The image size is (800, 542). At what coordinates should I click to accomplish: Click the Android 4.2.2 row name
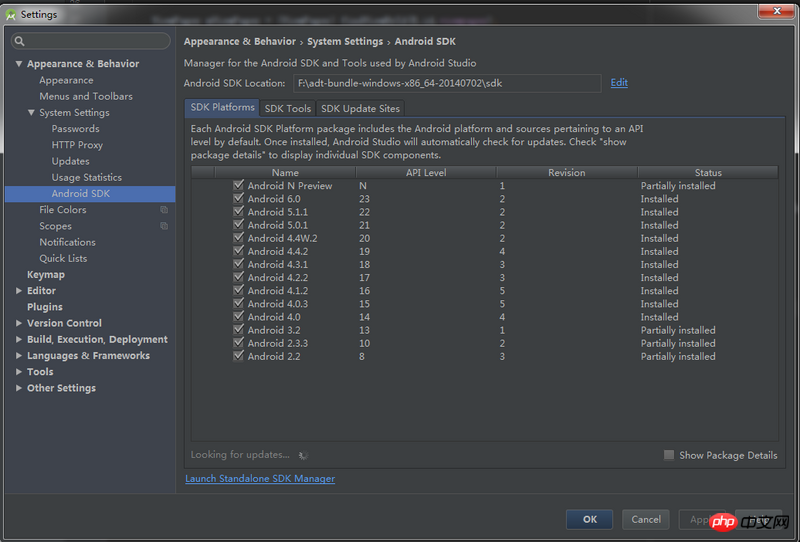coord(278,278)
